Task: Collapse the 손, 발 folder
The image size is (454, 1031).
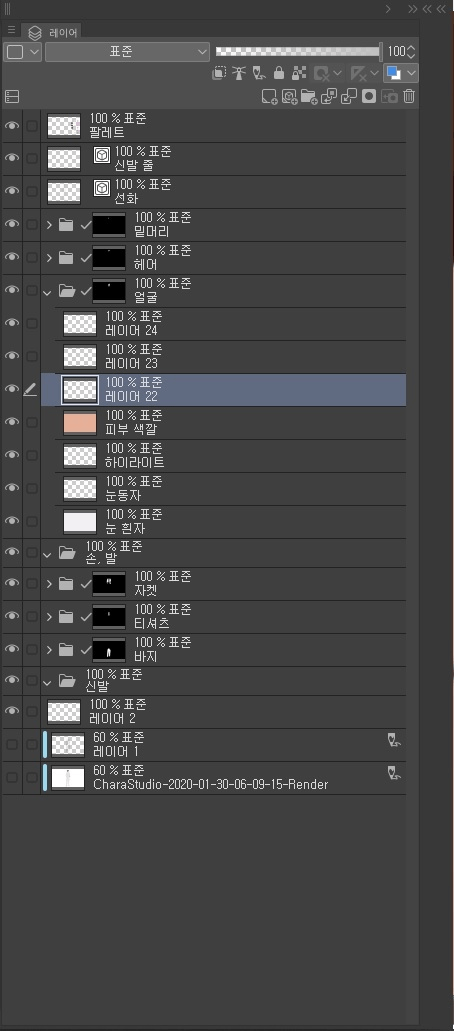Action: pyautogui.click(x=47, y=554)
